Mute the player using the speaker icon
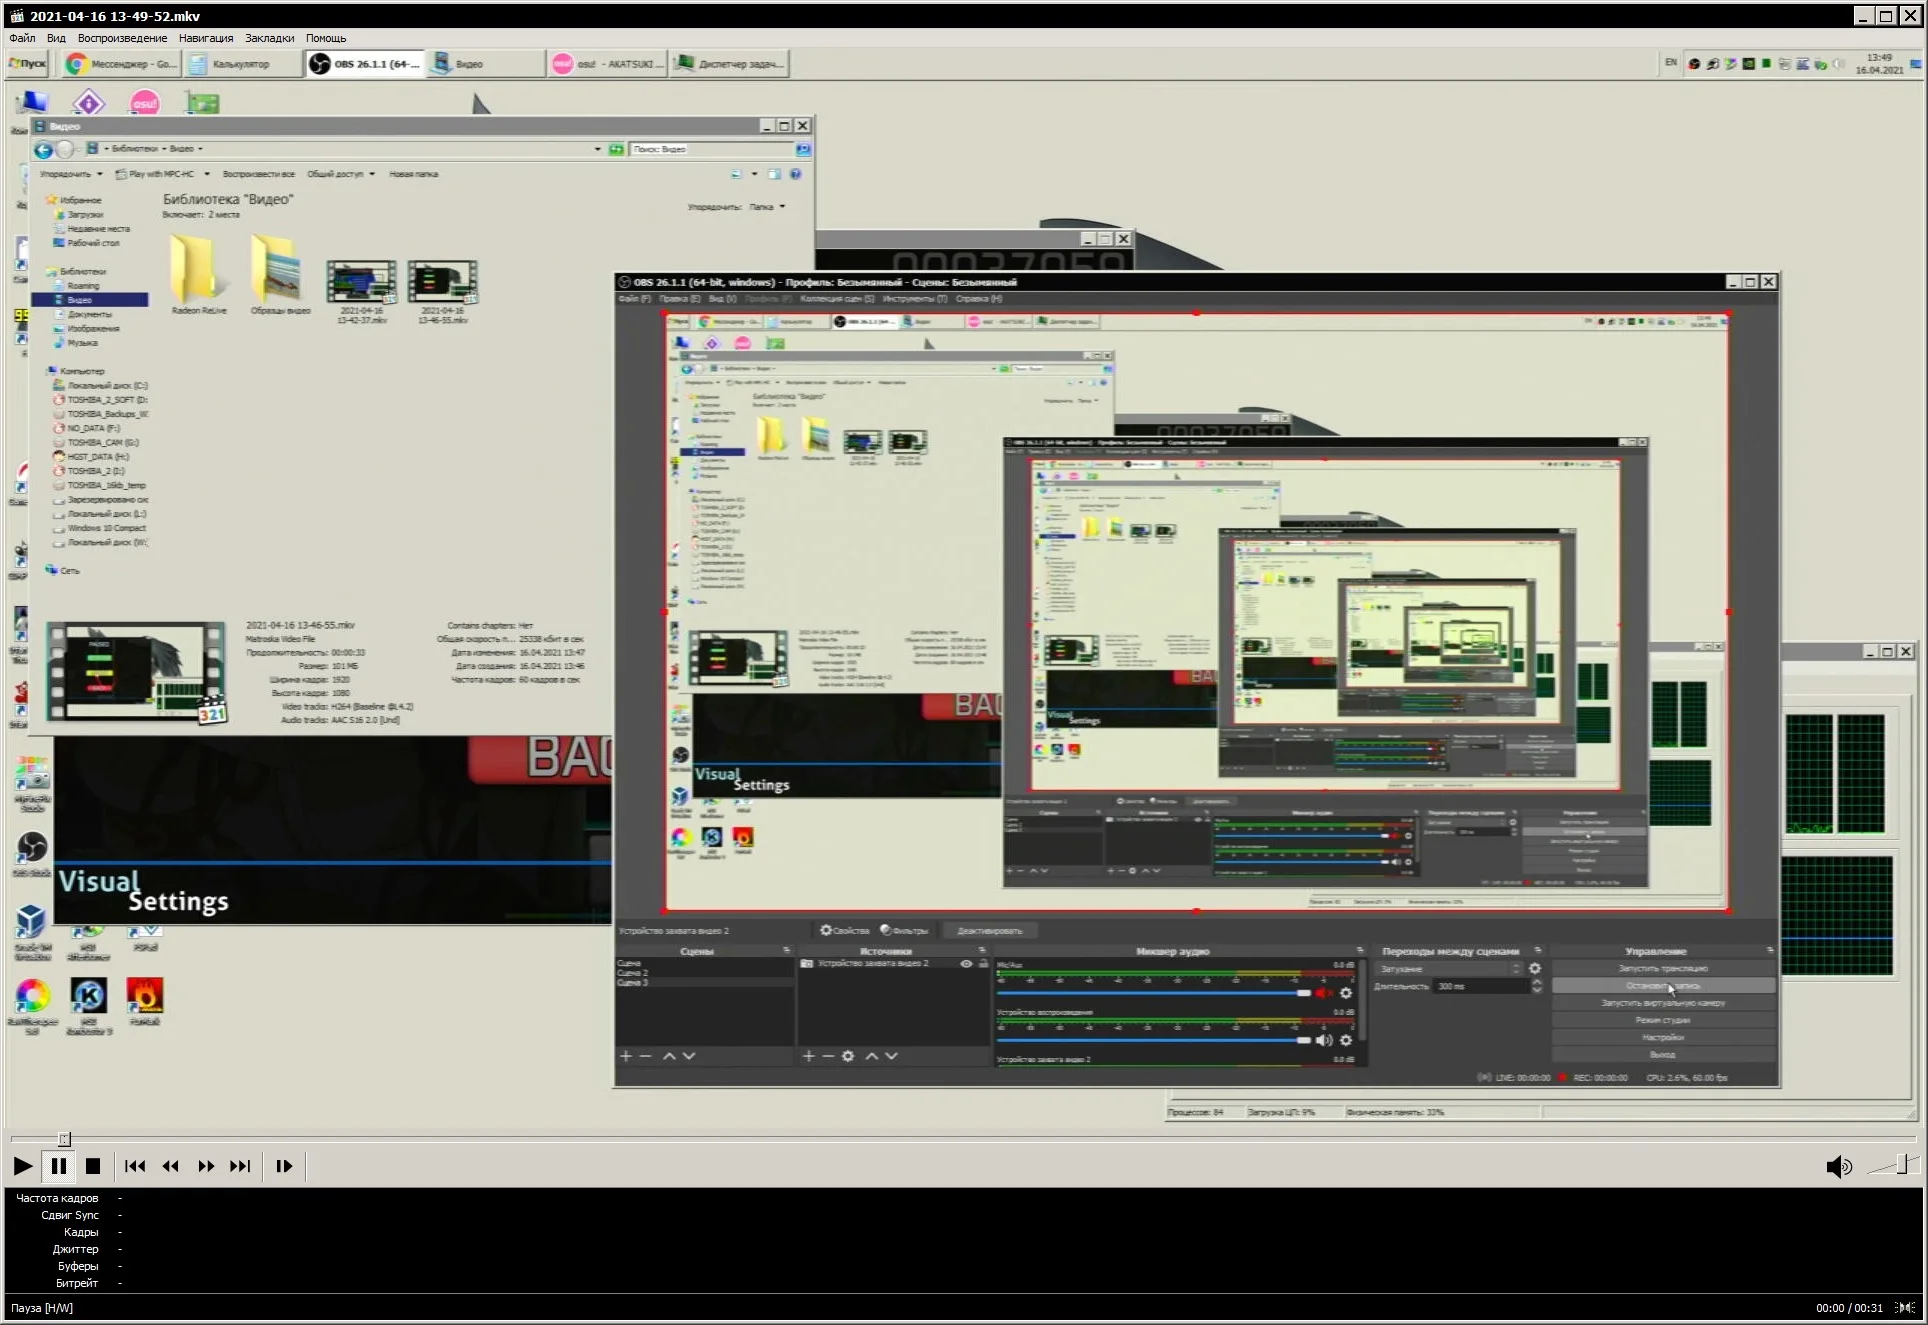The width and height of the screenshot is (1928, 1325). (x=1838, y=1167)
